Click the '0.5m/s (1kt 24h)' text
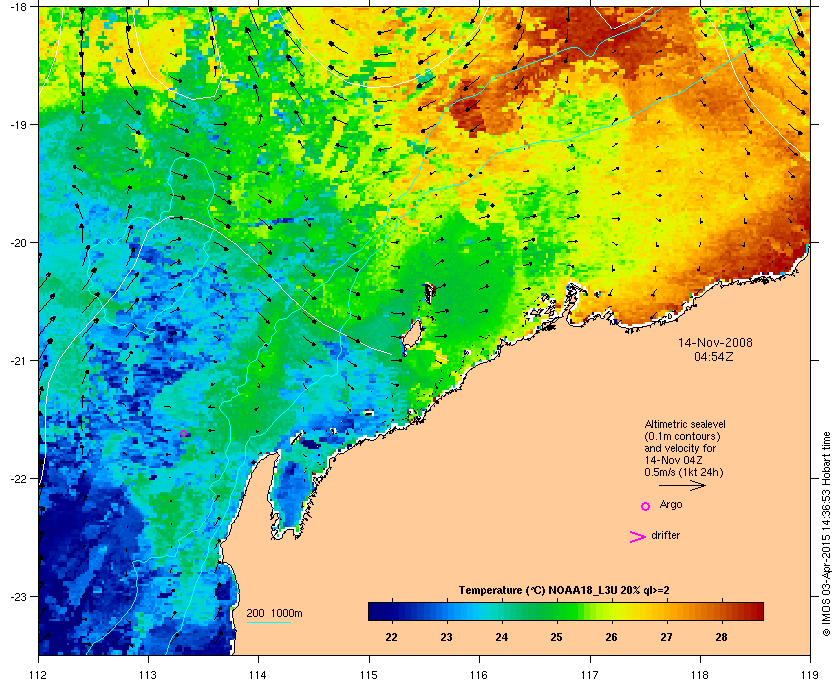Image resolution: width=840 pixels, height=680 pixels. 684,472
